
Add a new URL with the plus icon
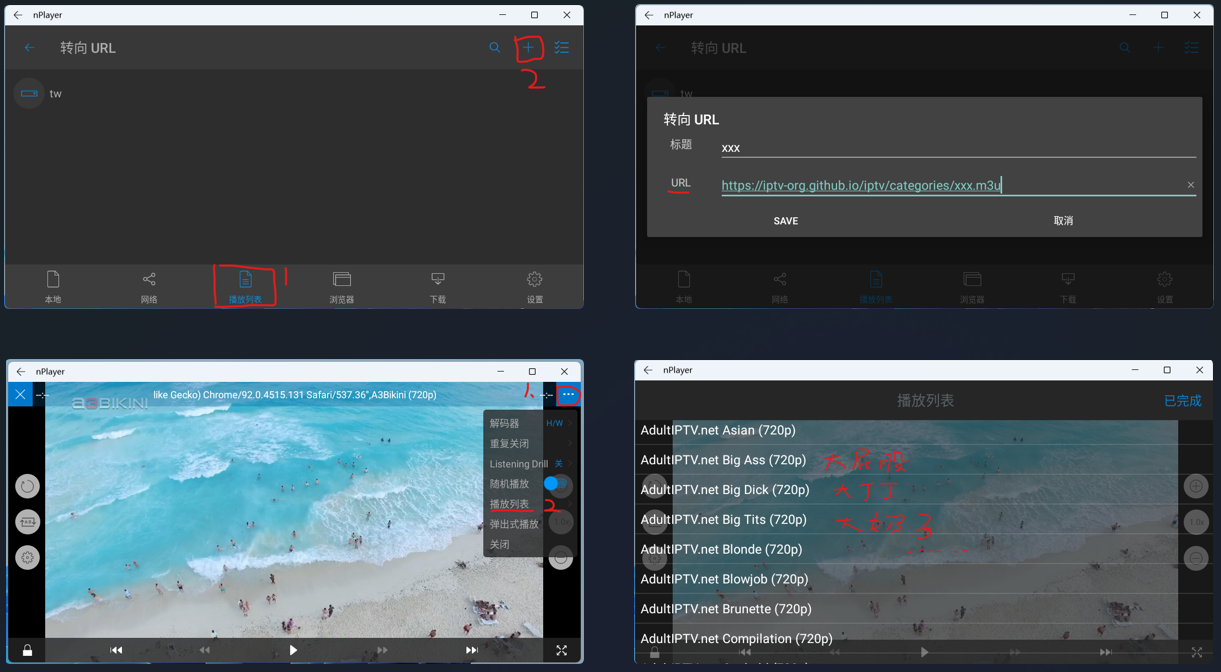click(x=529, y=47)
